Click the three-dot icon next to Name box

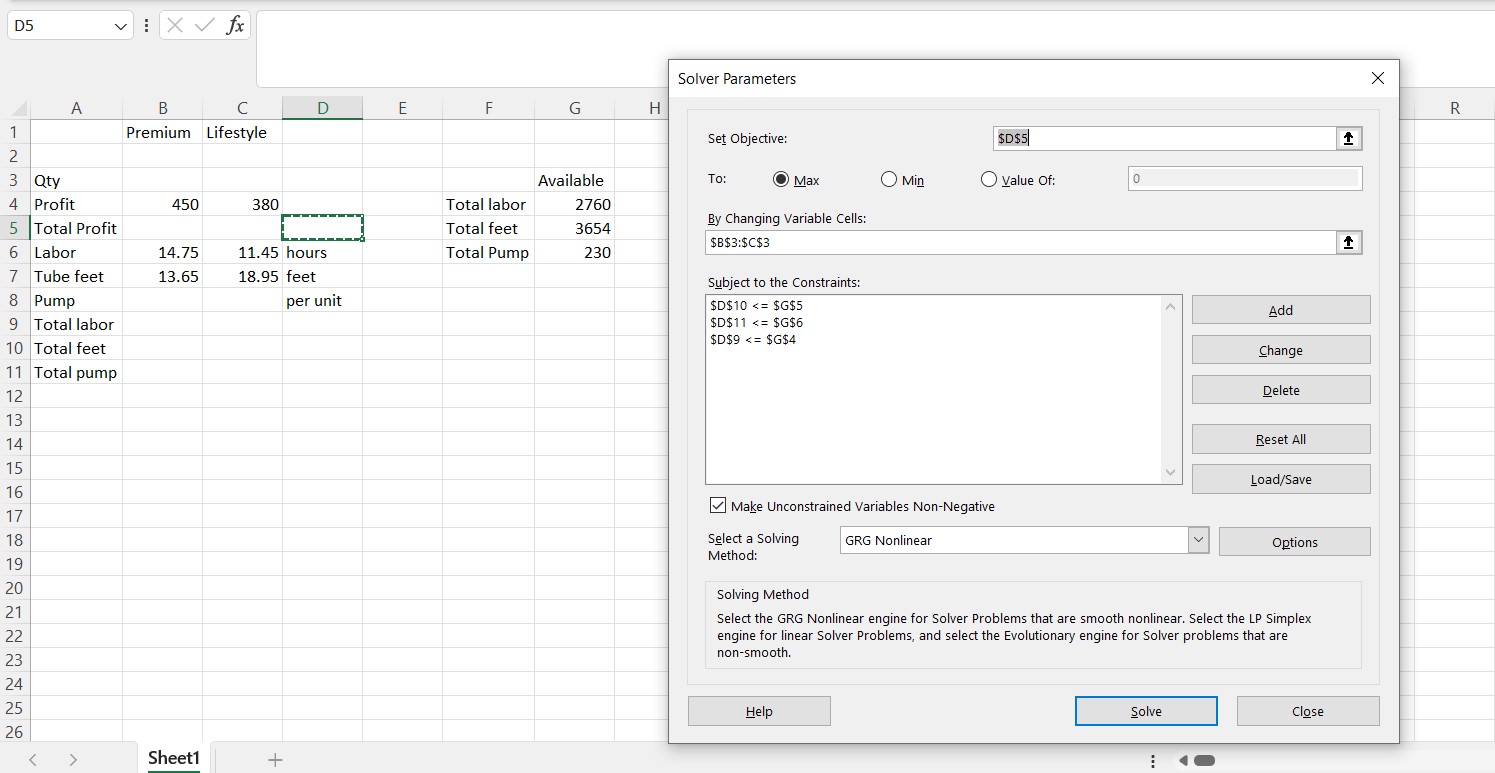(146, 26)
